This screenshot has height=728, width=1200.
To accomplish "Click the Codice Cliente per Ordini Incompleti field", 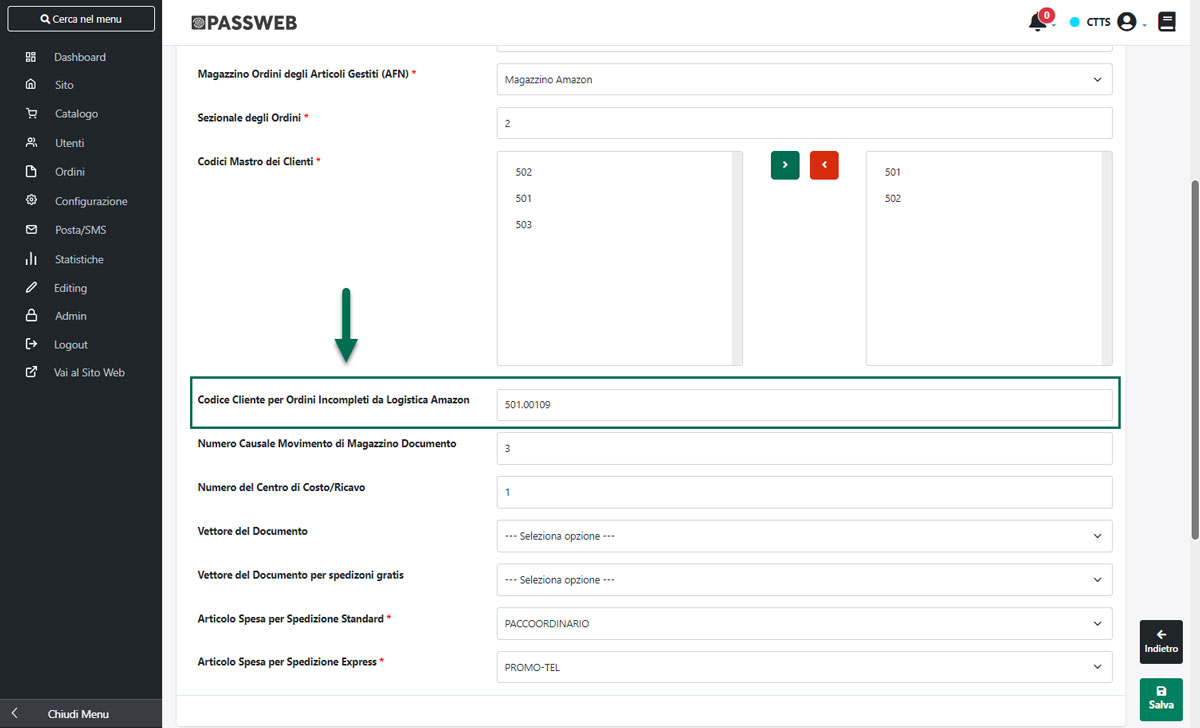I will (804, 405).
